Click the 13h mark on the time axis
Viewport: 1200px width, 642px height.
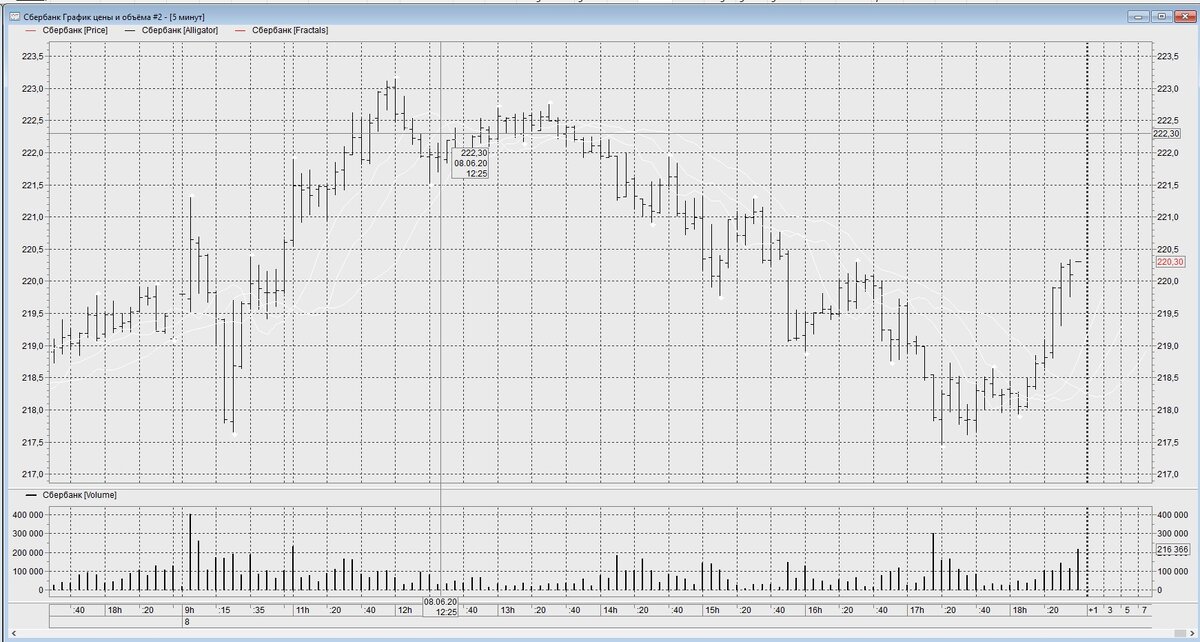click(507, 610)
